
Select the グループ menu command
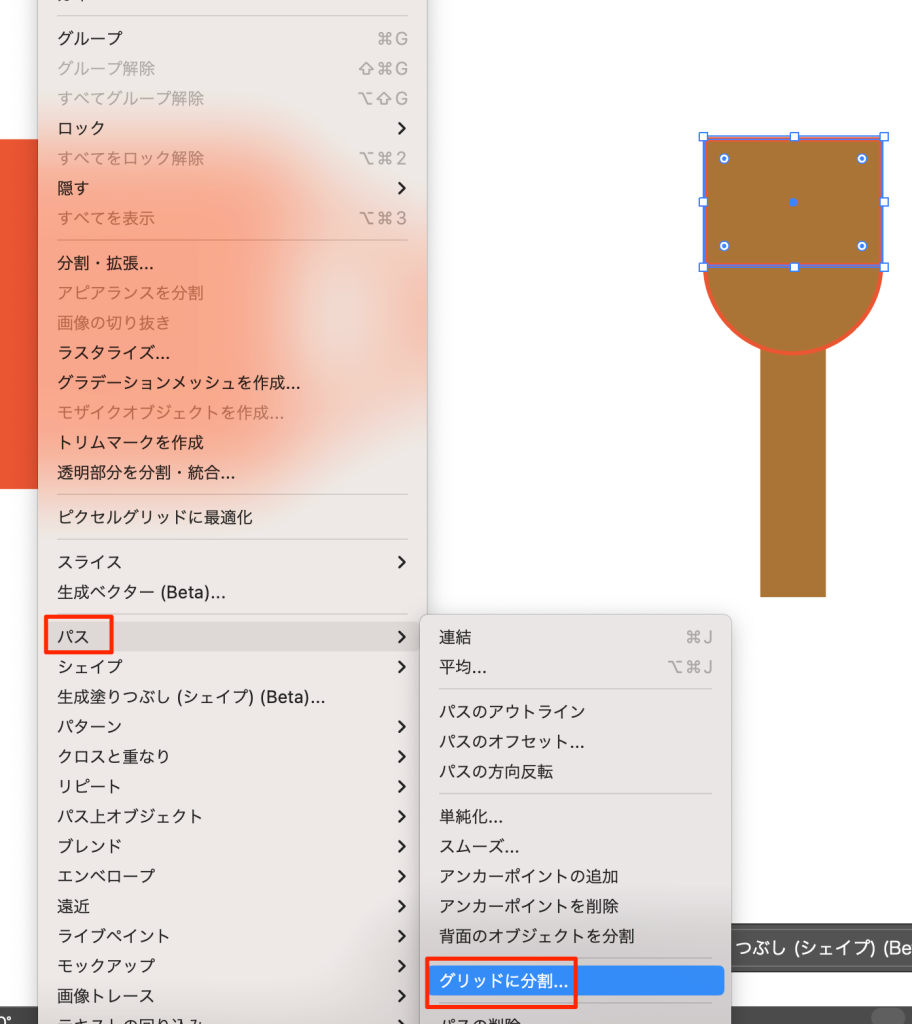pos(90,38)
